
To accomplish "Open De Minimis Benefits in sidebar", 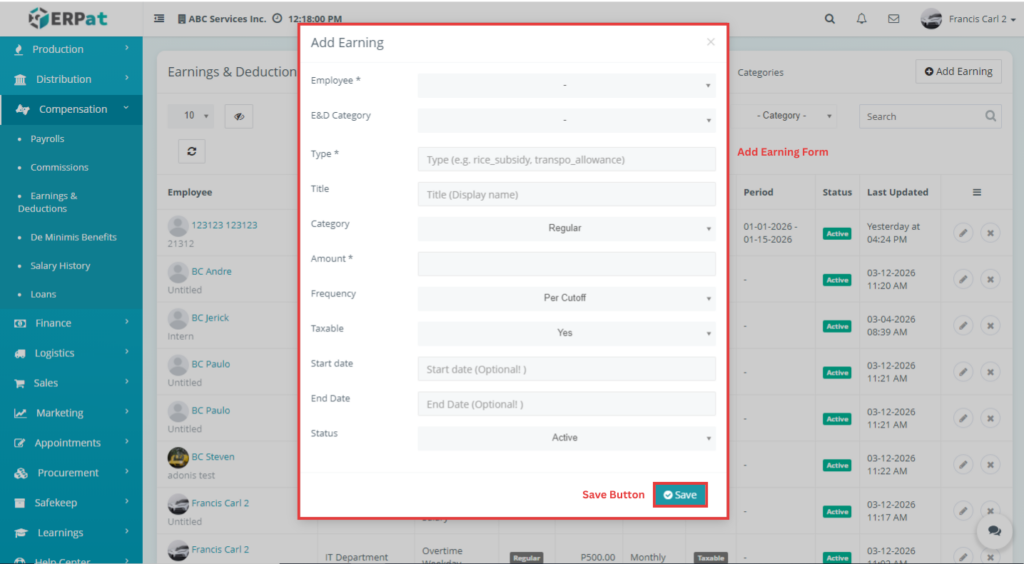I will point(73,238).
